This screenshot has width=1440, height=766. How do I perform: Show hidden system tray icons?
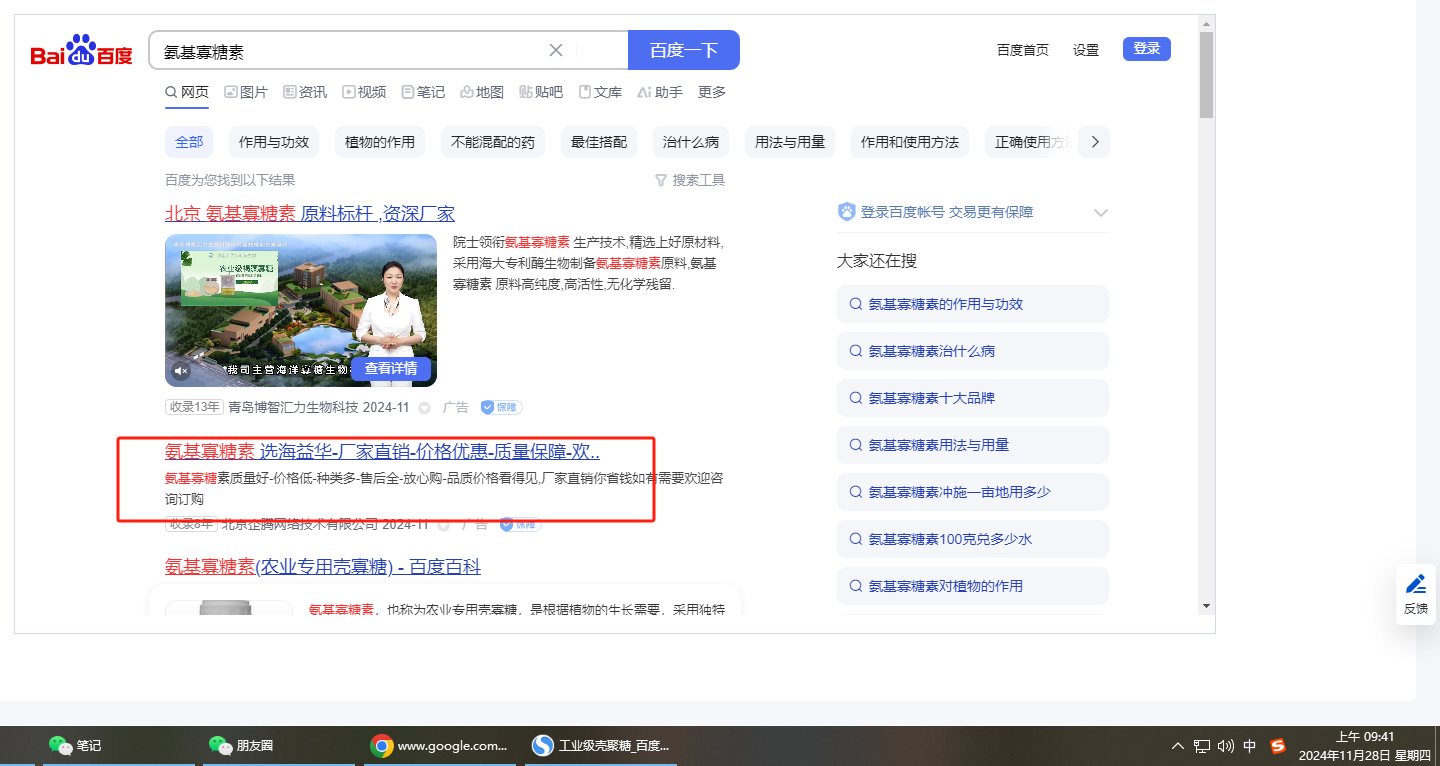click(x=1178, y=746)
